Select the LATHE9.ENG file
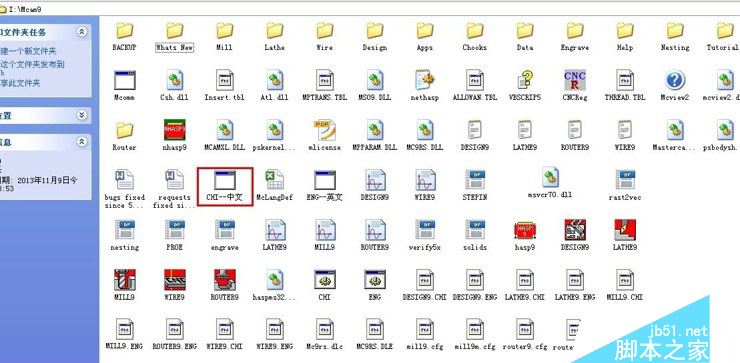Screen dimensions: 740x363 pos(575,280)
